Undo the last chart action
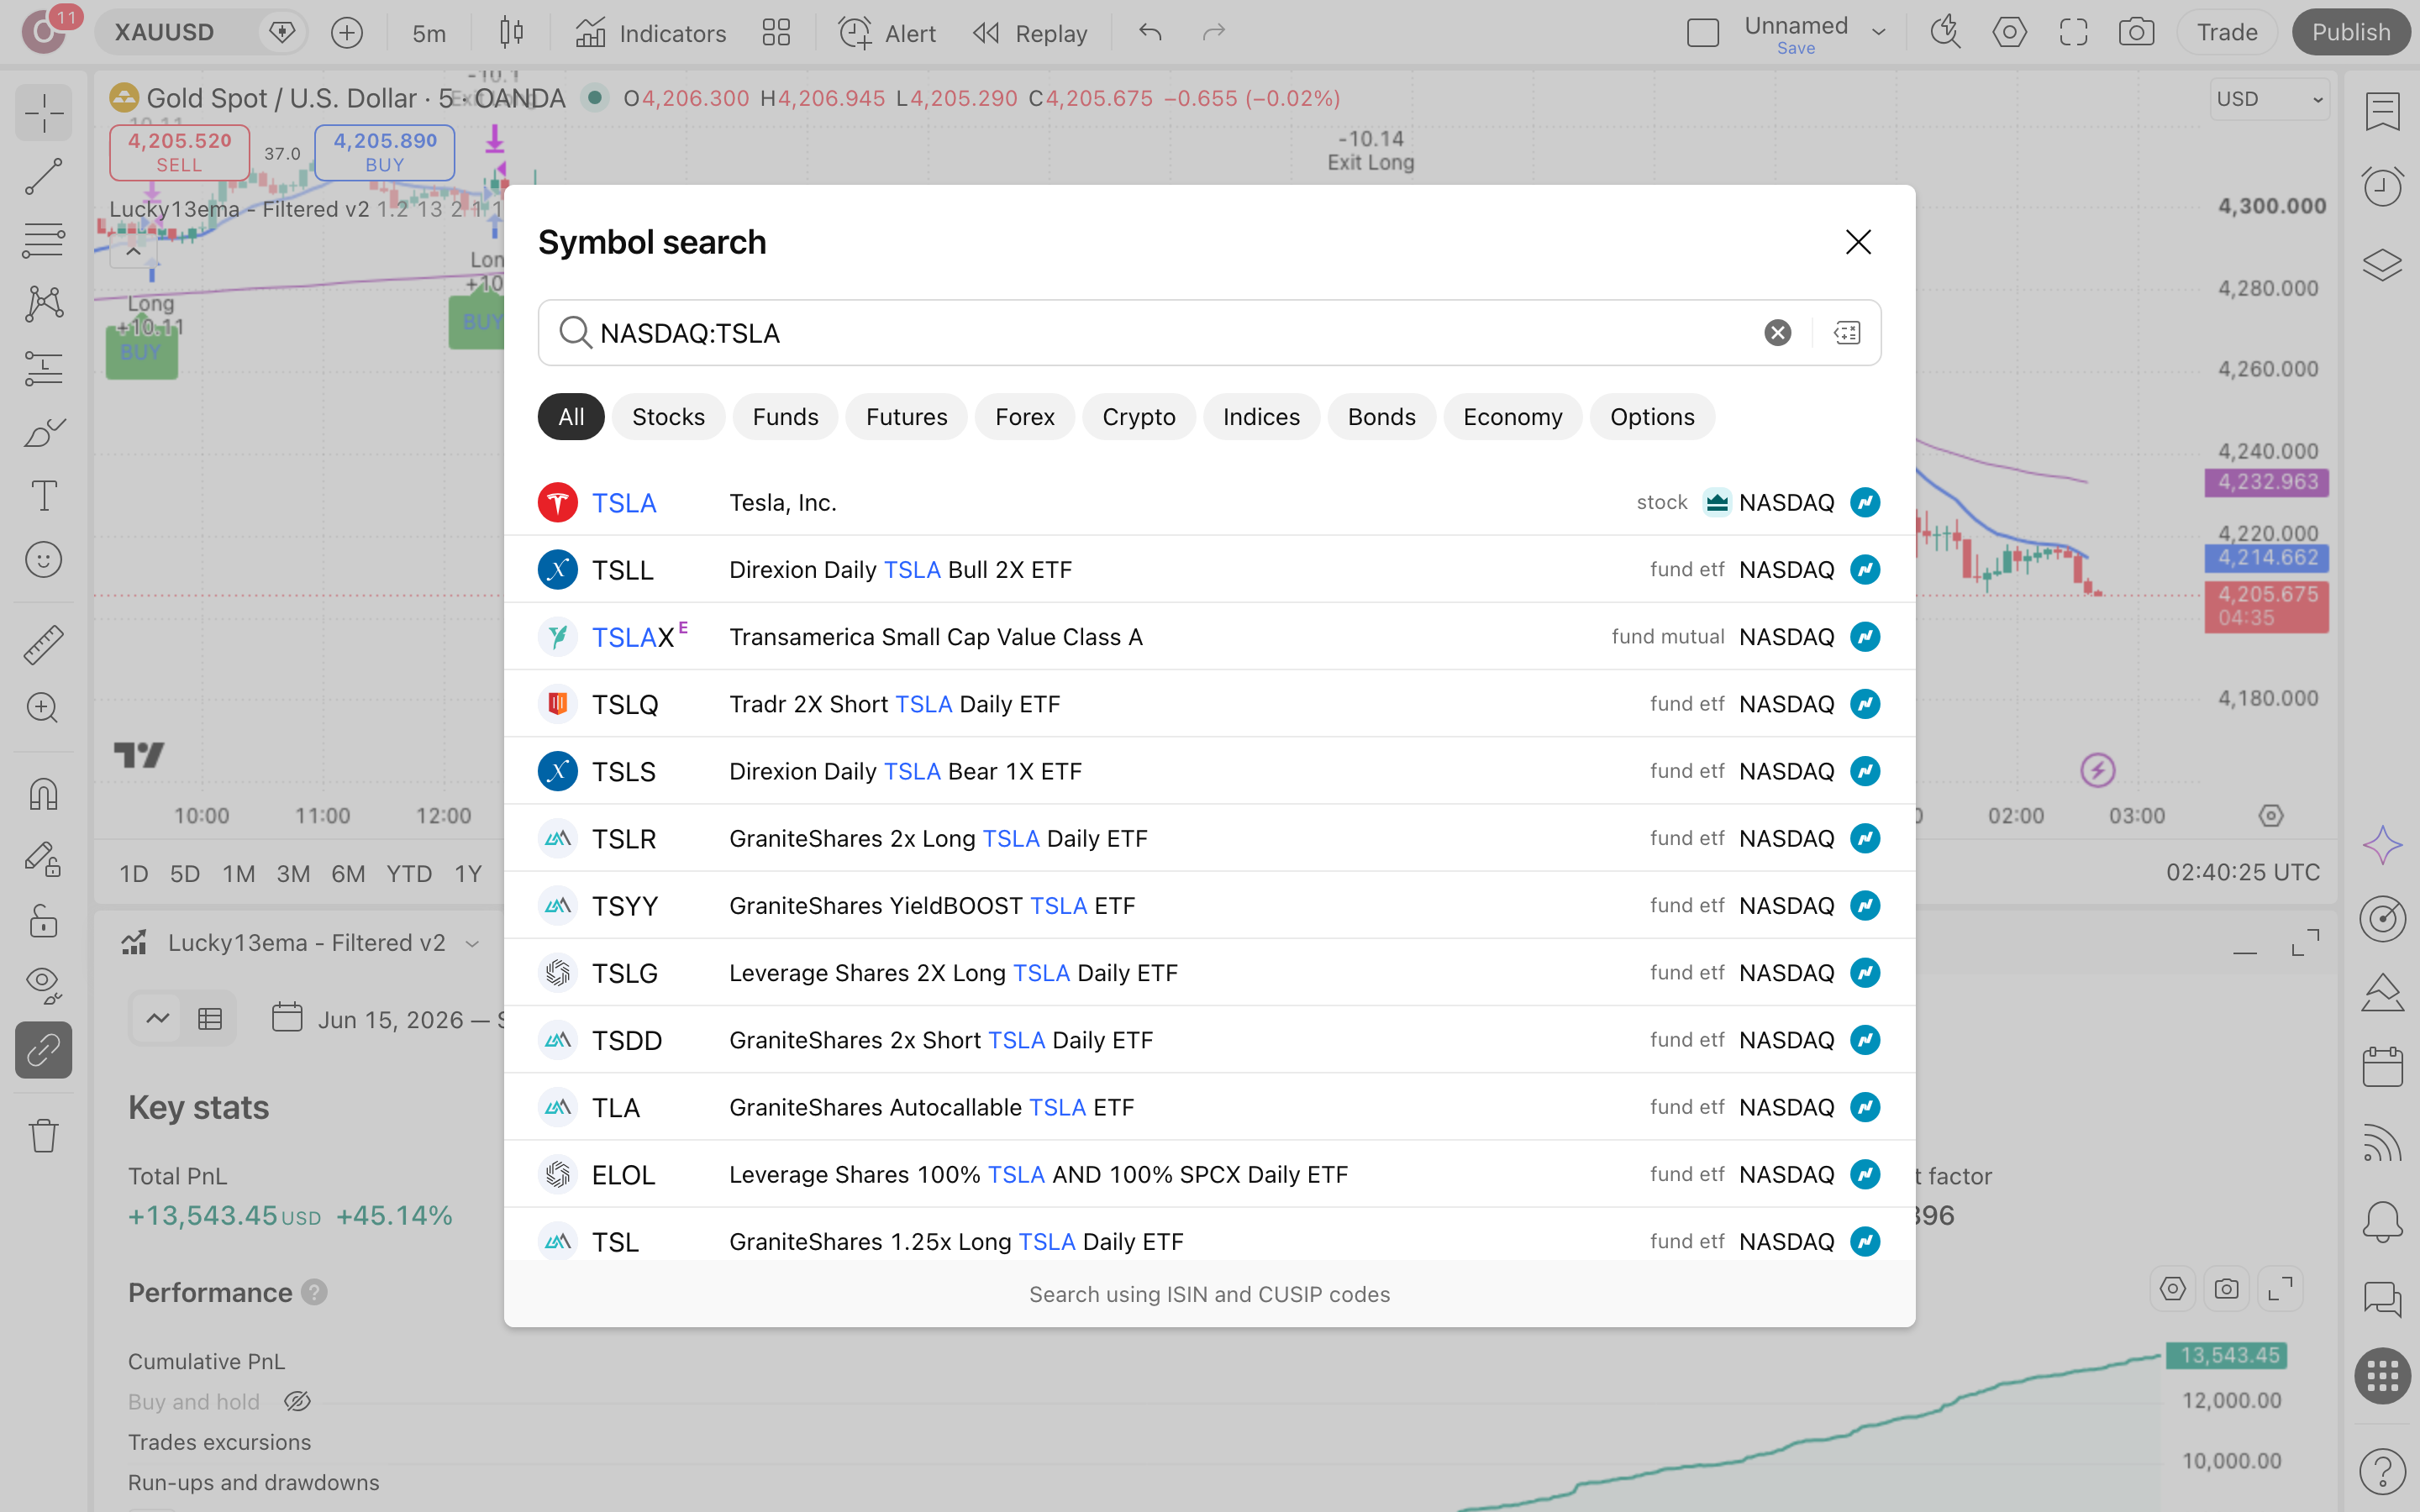The image size is (2420, 1512). click(1150, 32)
